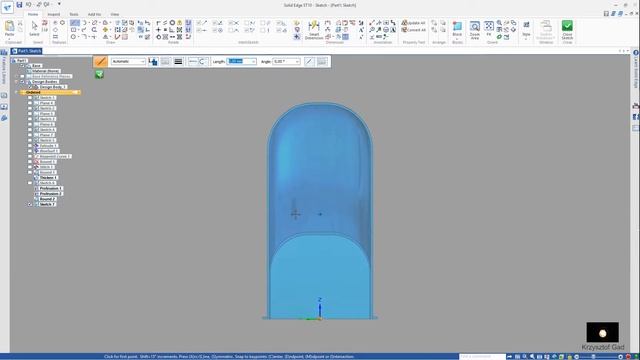Viewport: 640px width, 360px height.
Task: Open the quick access toolbar customize arrow
Action: click(x=59, y=4)
